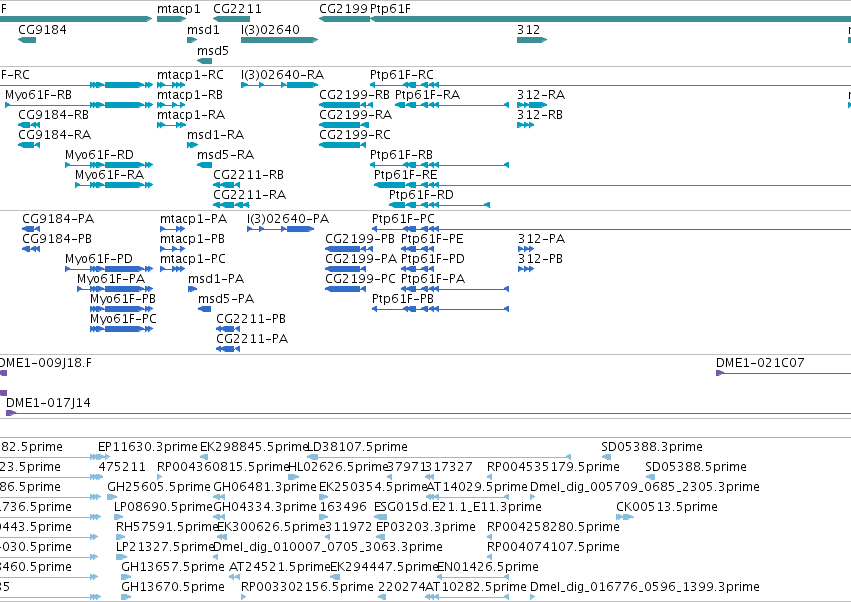Screen dimensions: 851x602
Task: Select the 312 gene label
Action: (529, 30)
